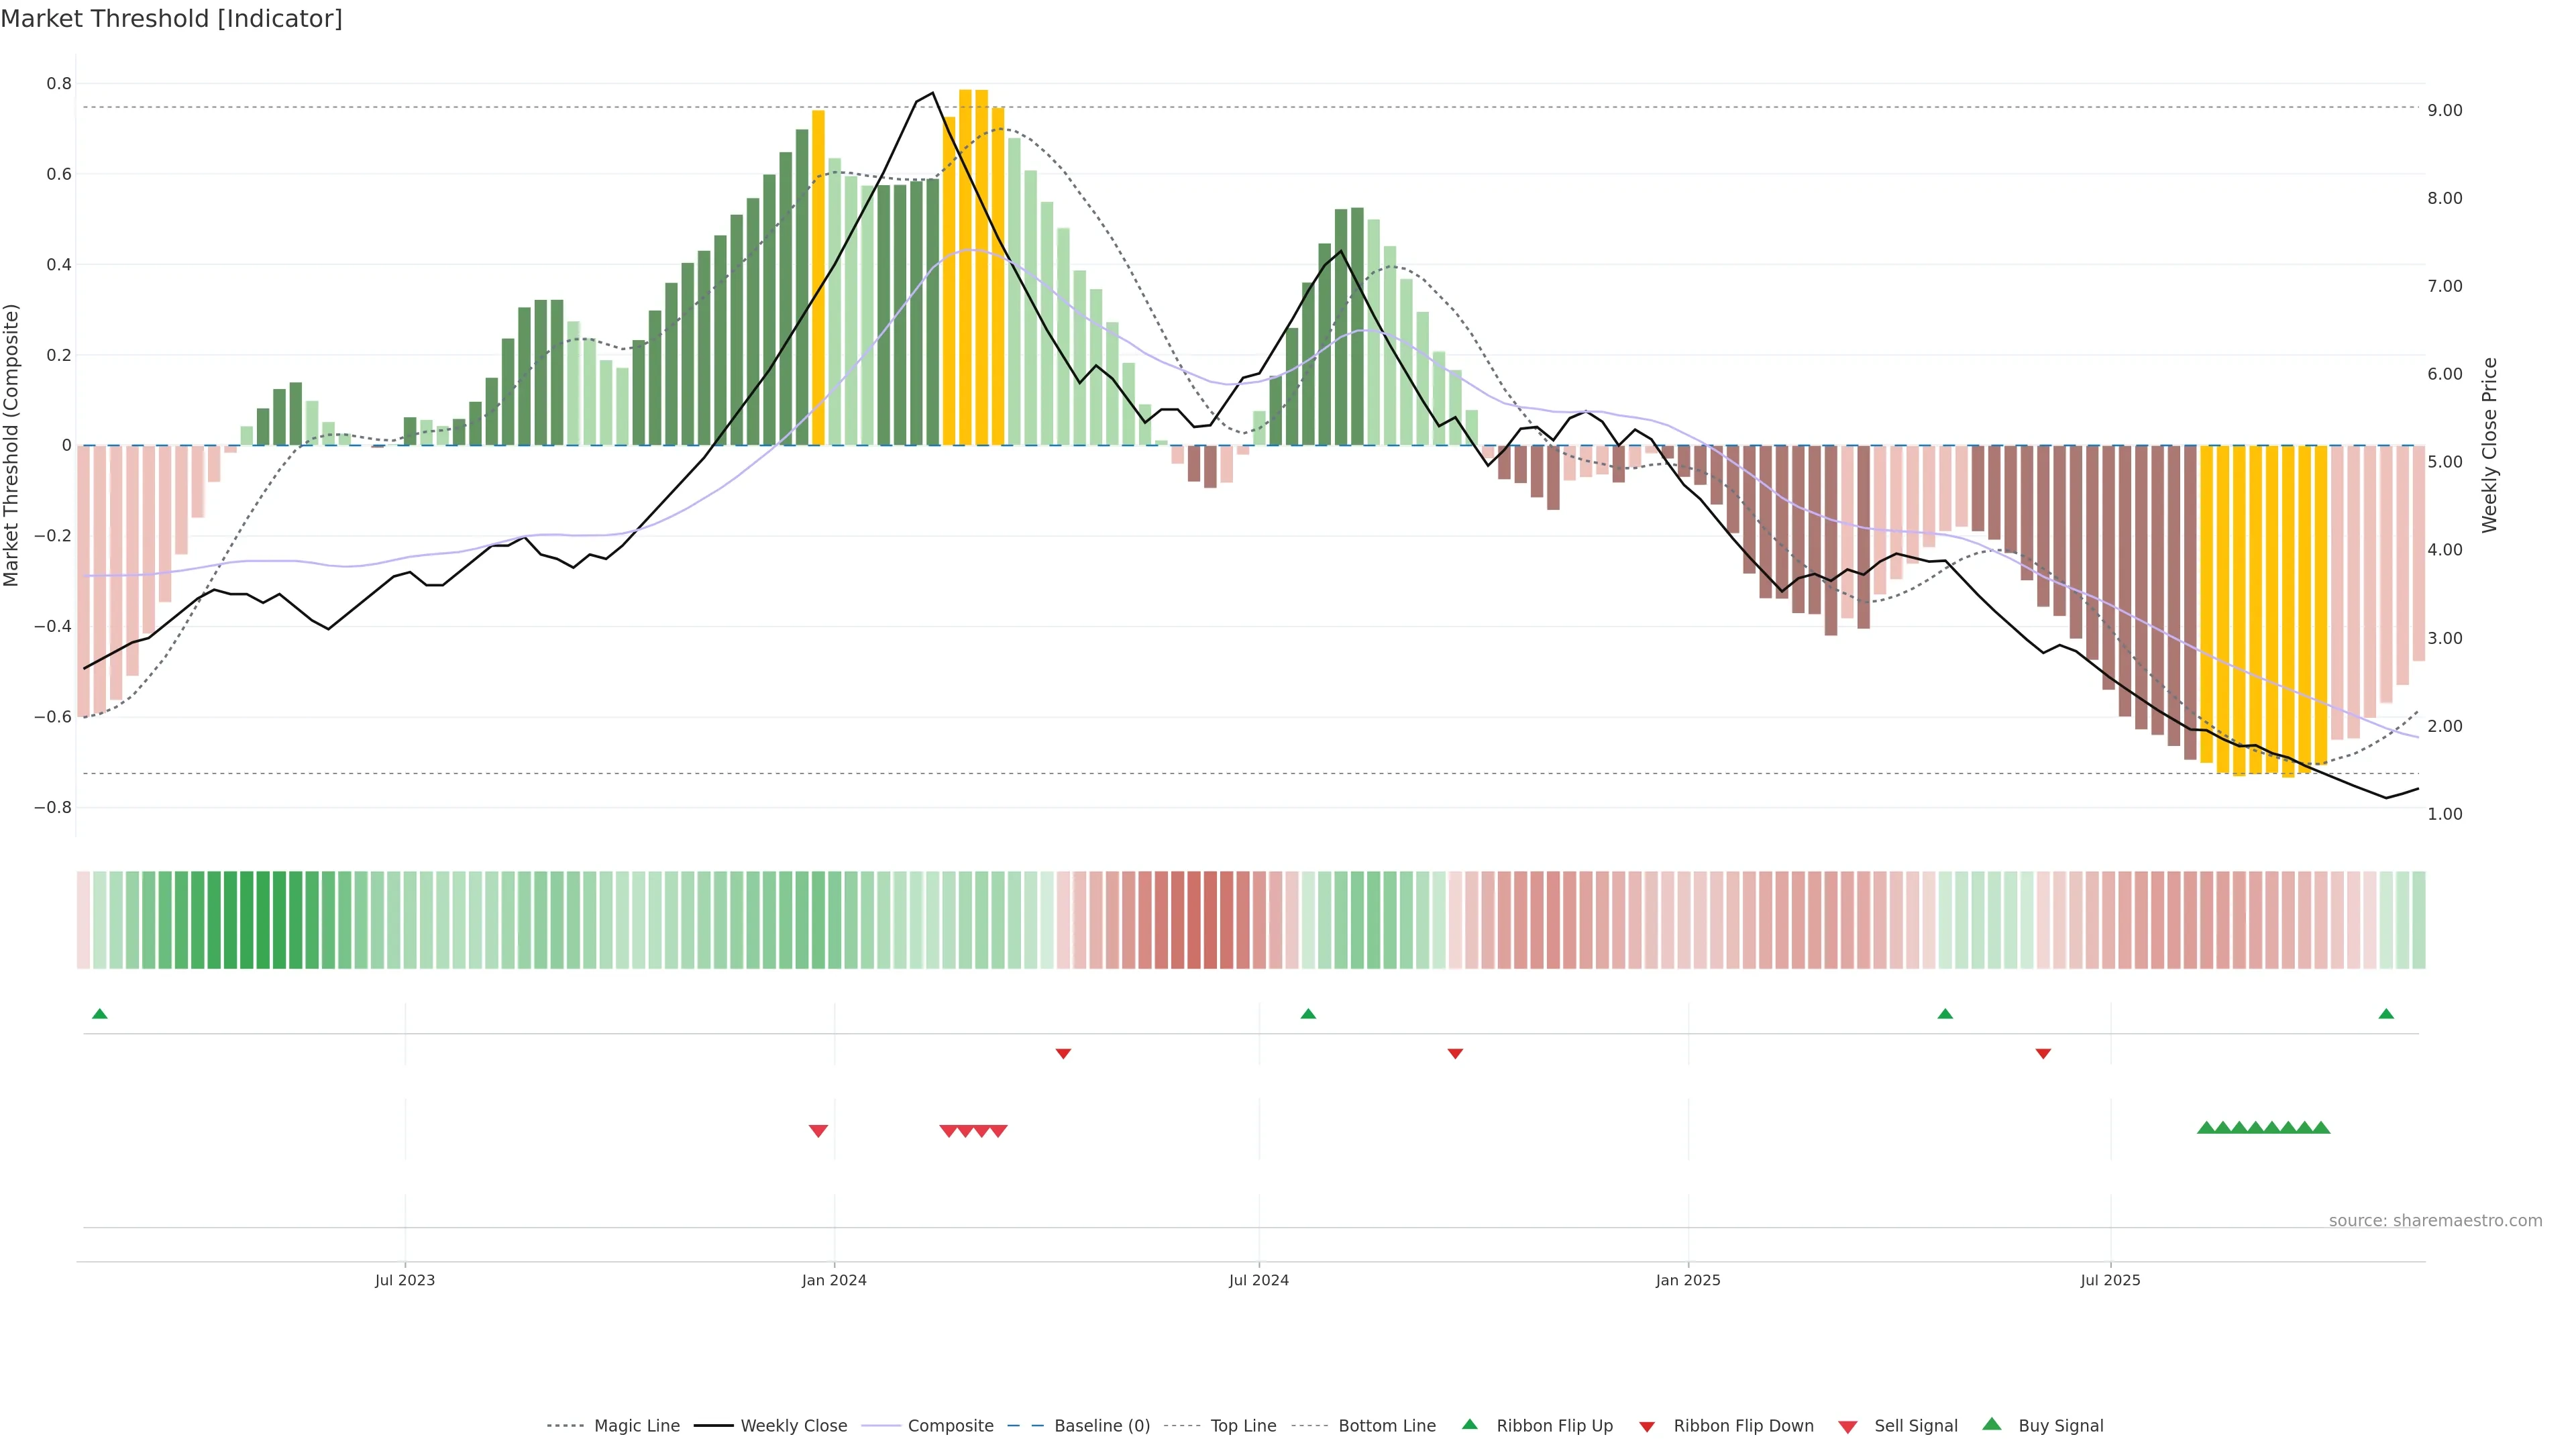Click the Jul 2023 axis label
This screenshot has height=1449, width=2576.
pyautogui.click(x=405, y=1280)
